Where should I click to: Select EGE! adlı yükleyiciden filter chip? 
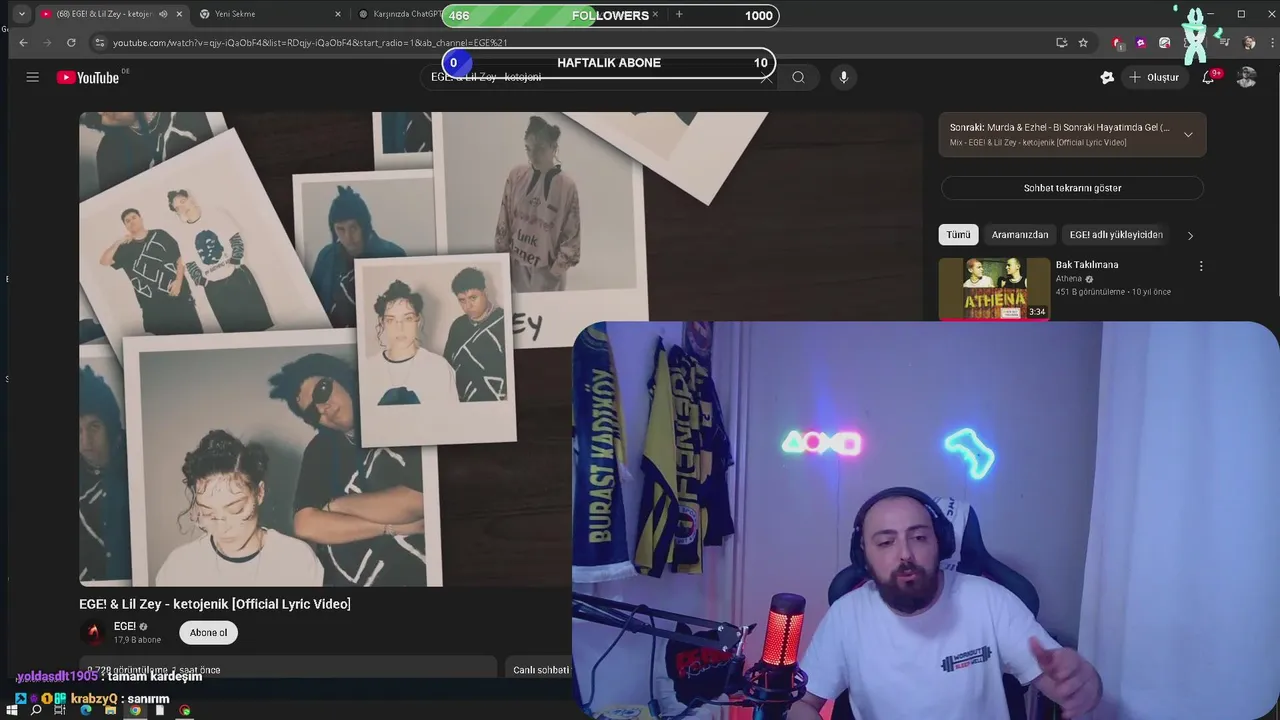coord(1116,235)
